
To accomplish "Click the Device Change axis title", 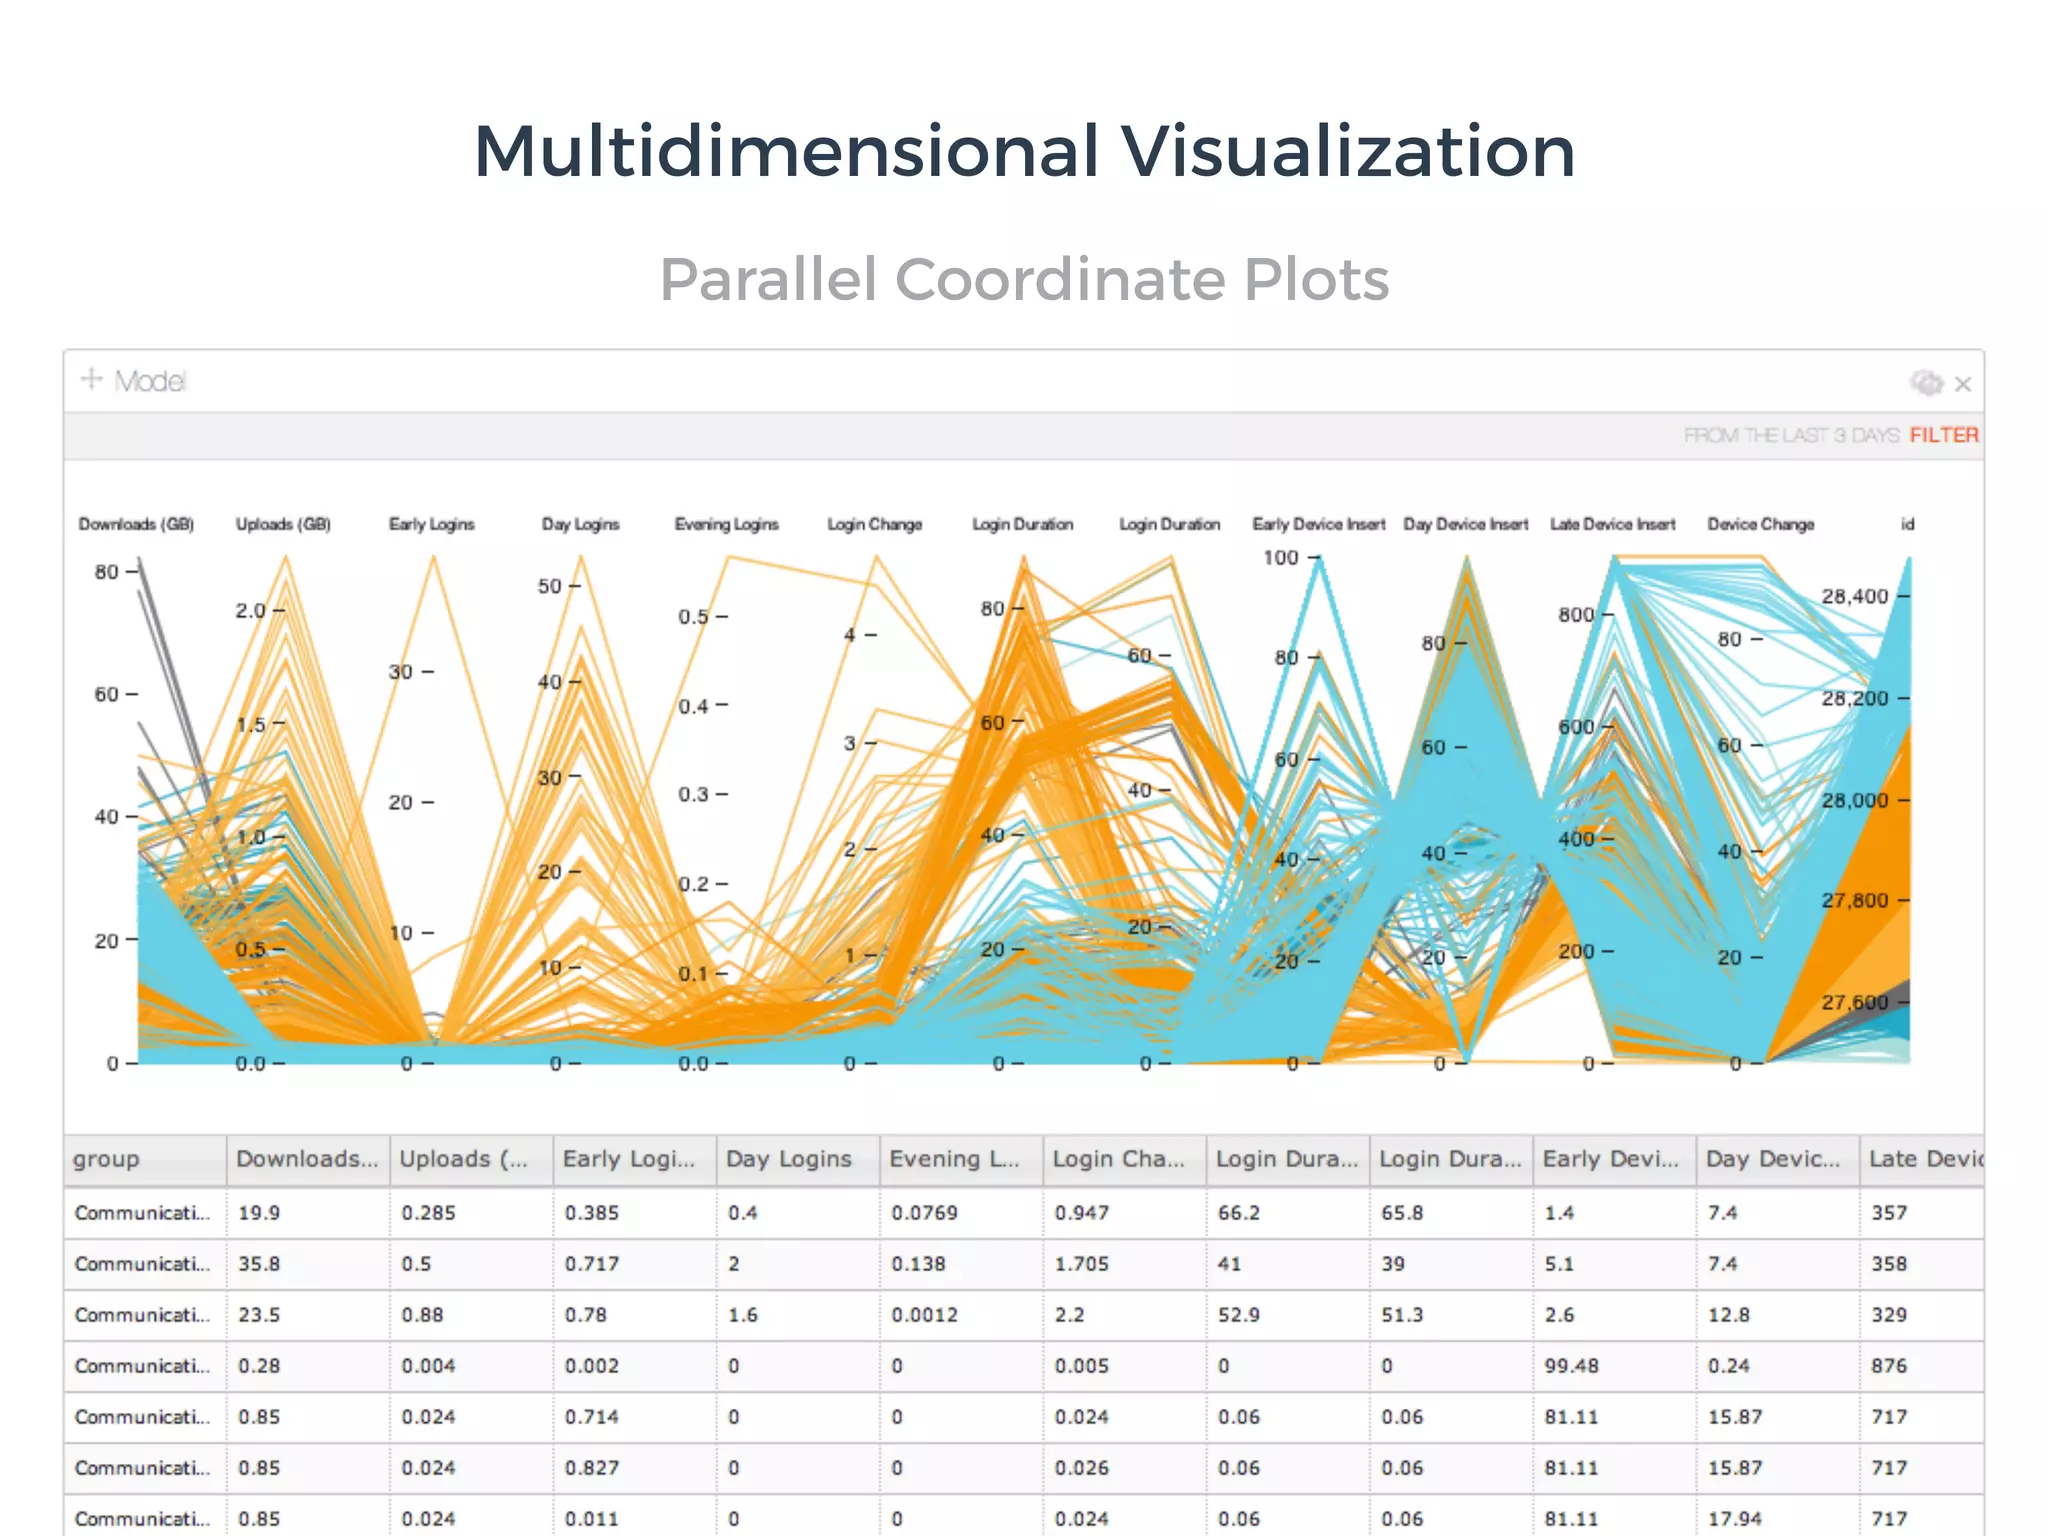I will (x=1760, y=524).
